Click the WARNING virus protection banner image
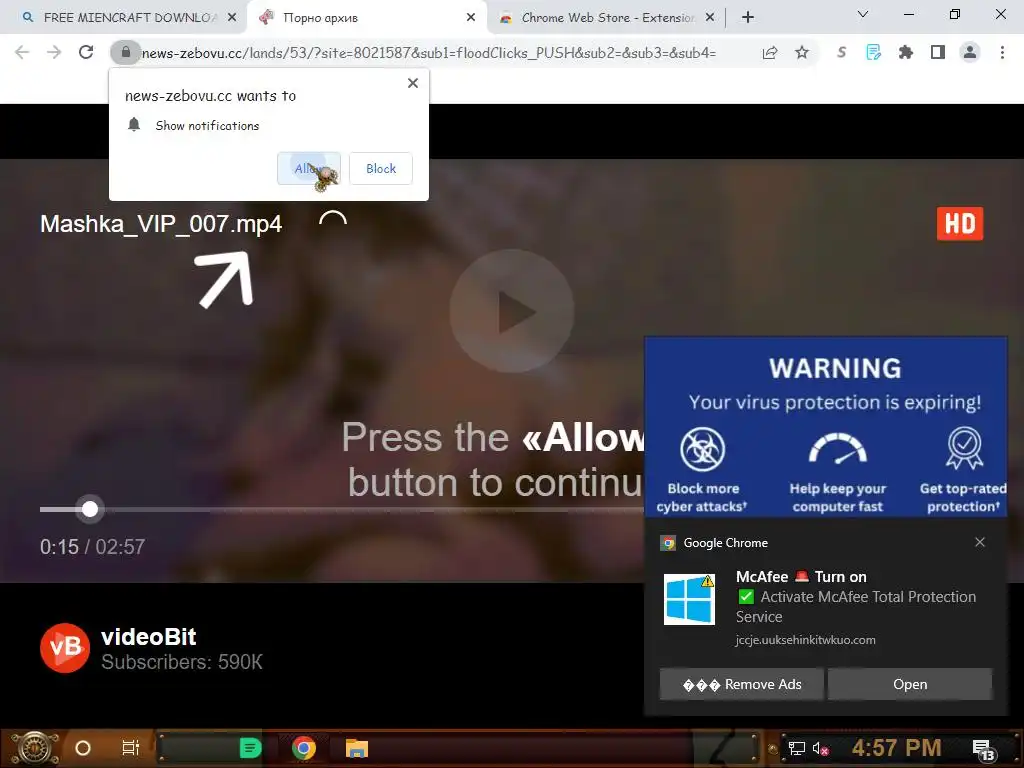This screenshot has width=1024, height=768. click(825, 427)
